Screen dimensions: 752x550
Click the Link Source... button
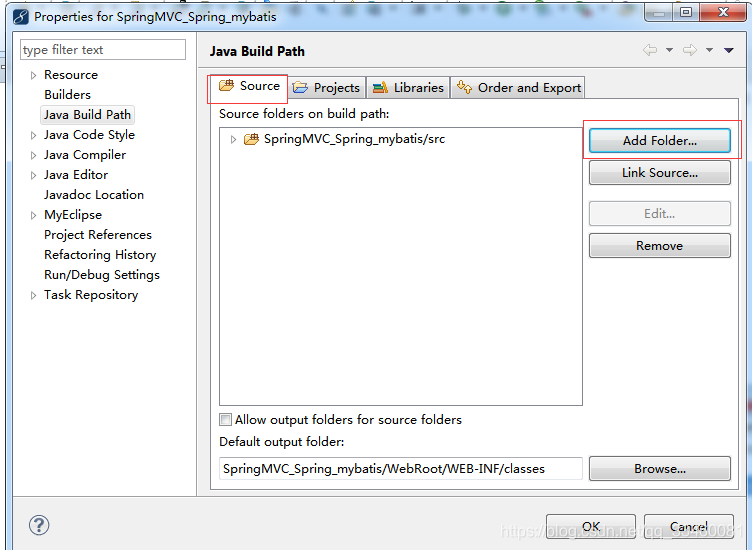(659, 173)
